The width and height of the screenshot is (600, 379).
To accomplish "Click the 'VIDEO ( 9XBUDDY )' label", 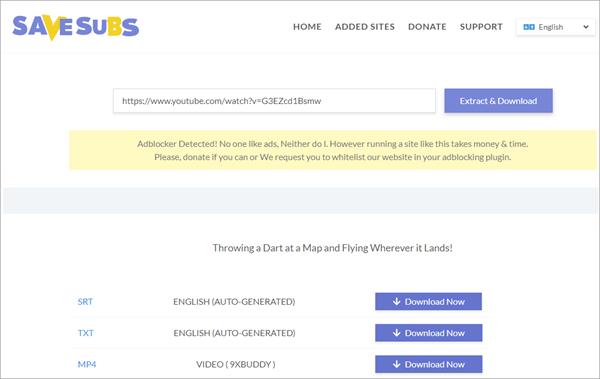I will 236,364.
